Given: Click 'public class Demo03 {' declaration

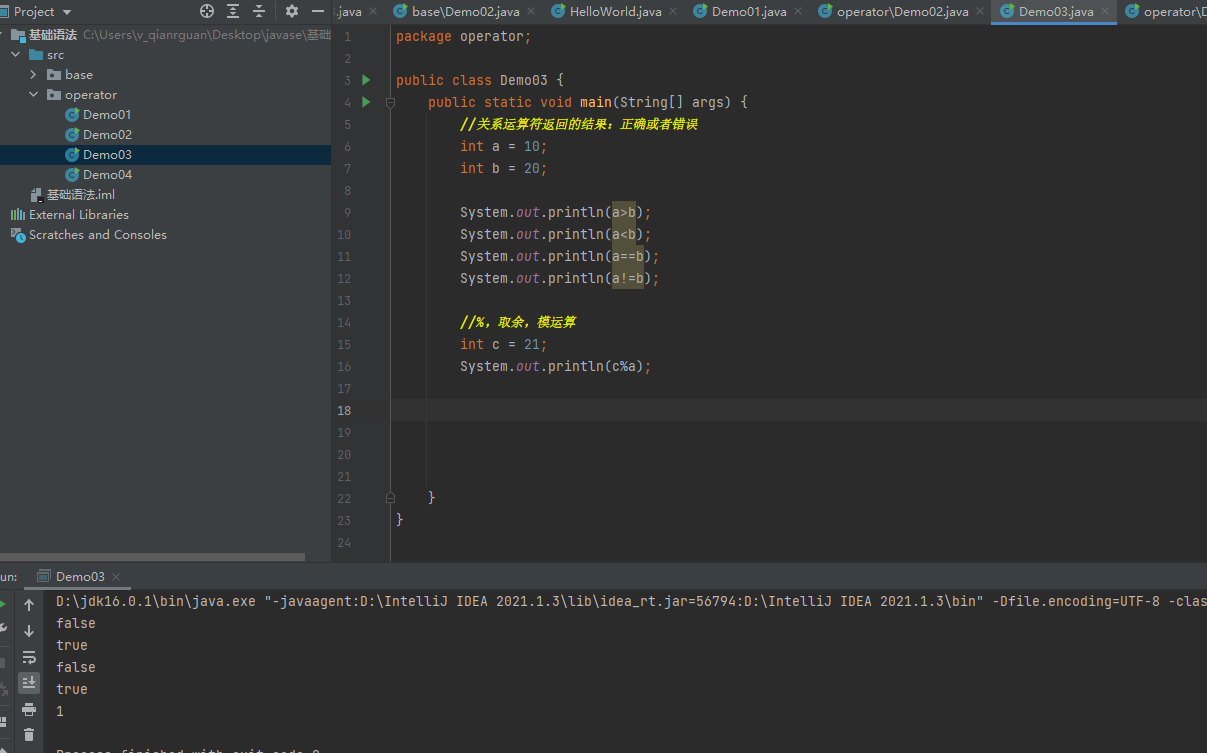Looking at the screenshot, I should 480,80.
